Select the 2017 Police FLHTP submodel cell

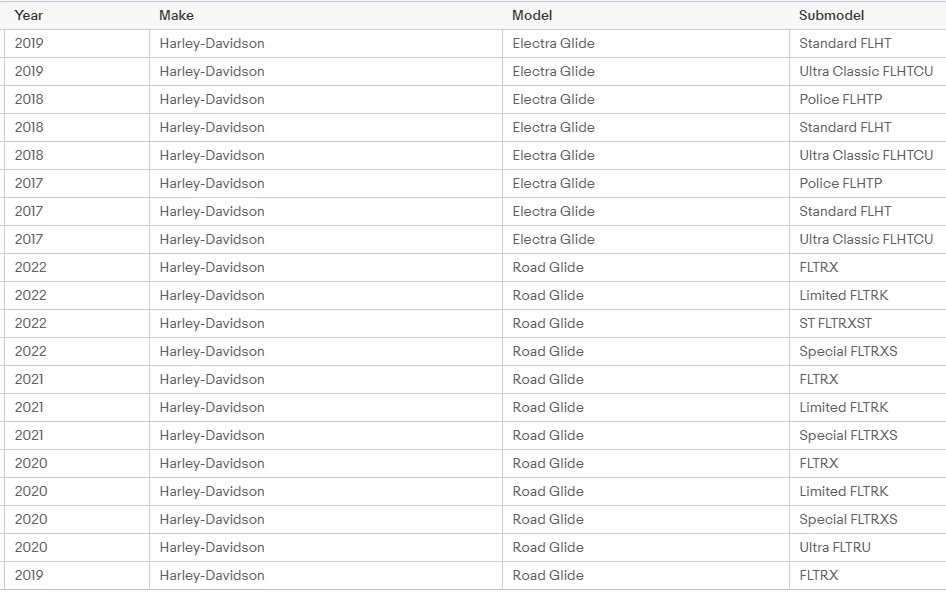868,183
